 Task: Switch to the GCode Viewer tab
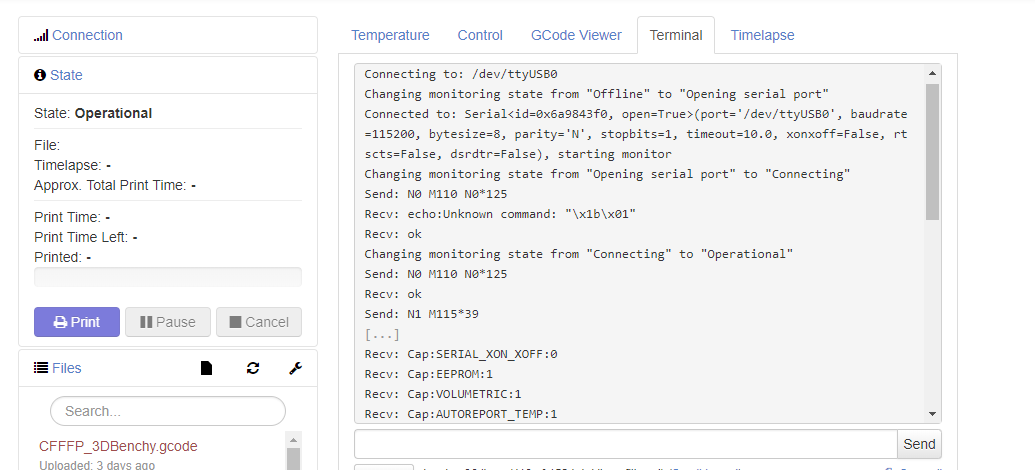coord(576,35)
